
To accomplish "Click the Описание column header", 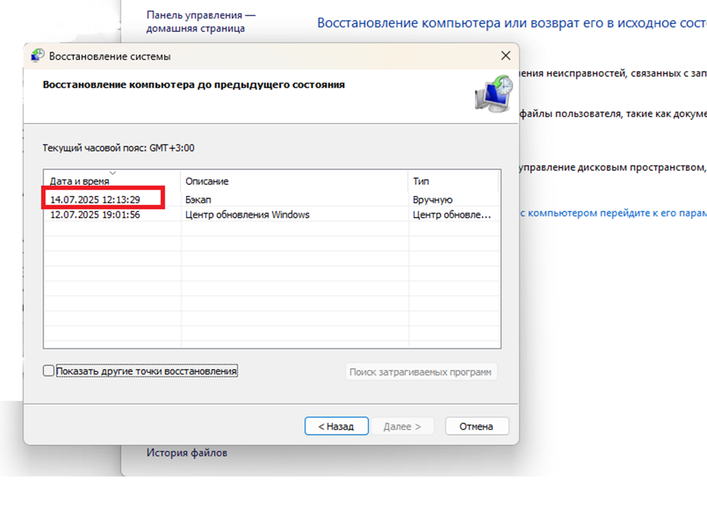I will (294, 181).
